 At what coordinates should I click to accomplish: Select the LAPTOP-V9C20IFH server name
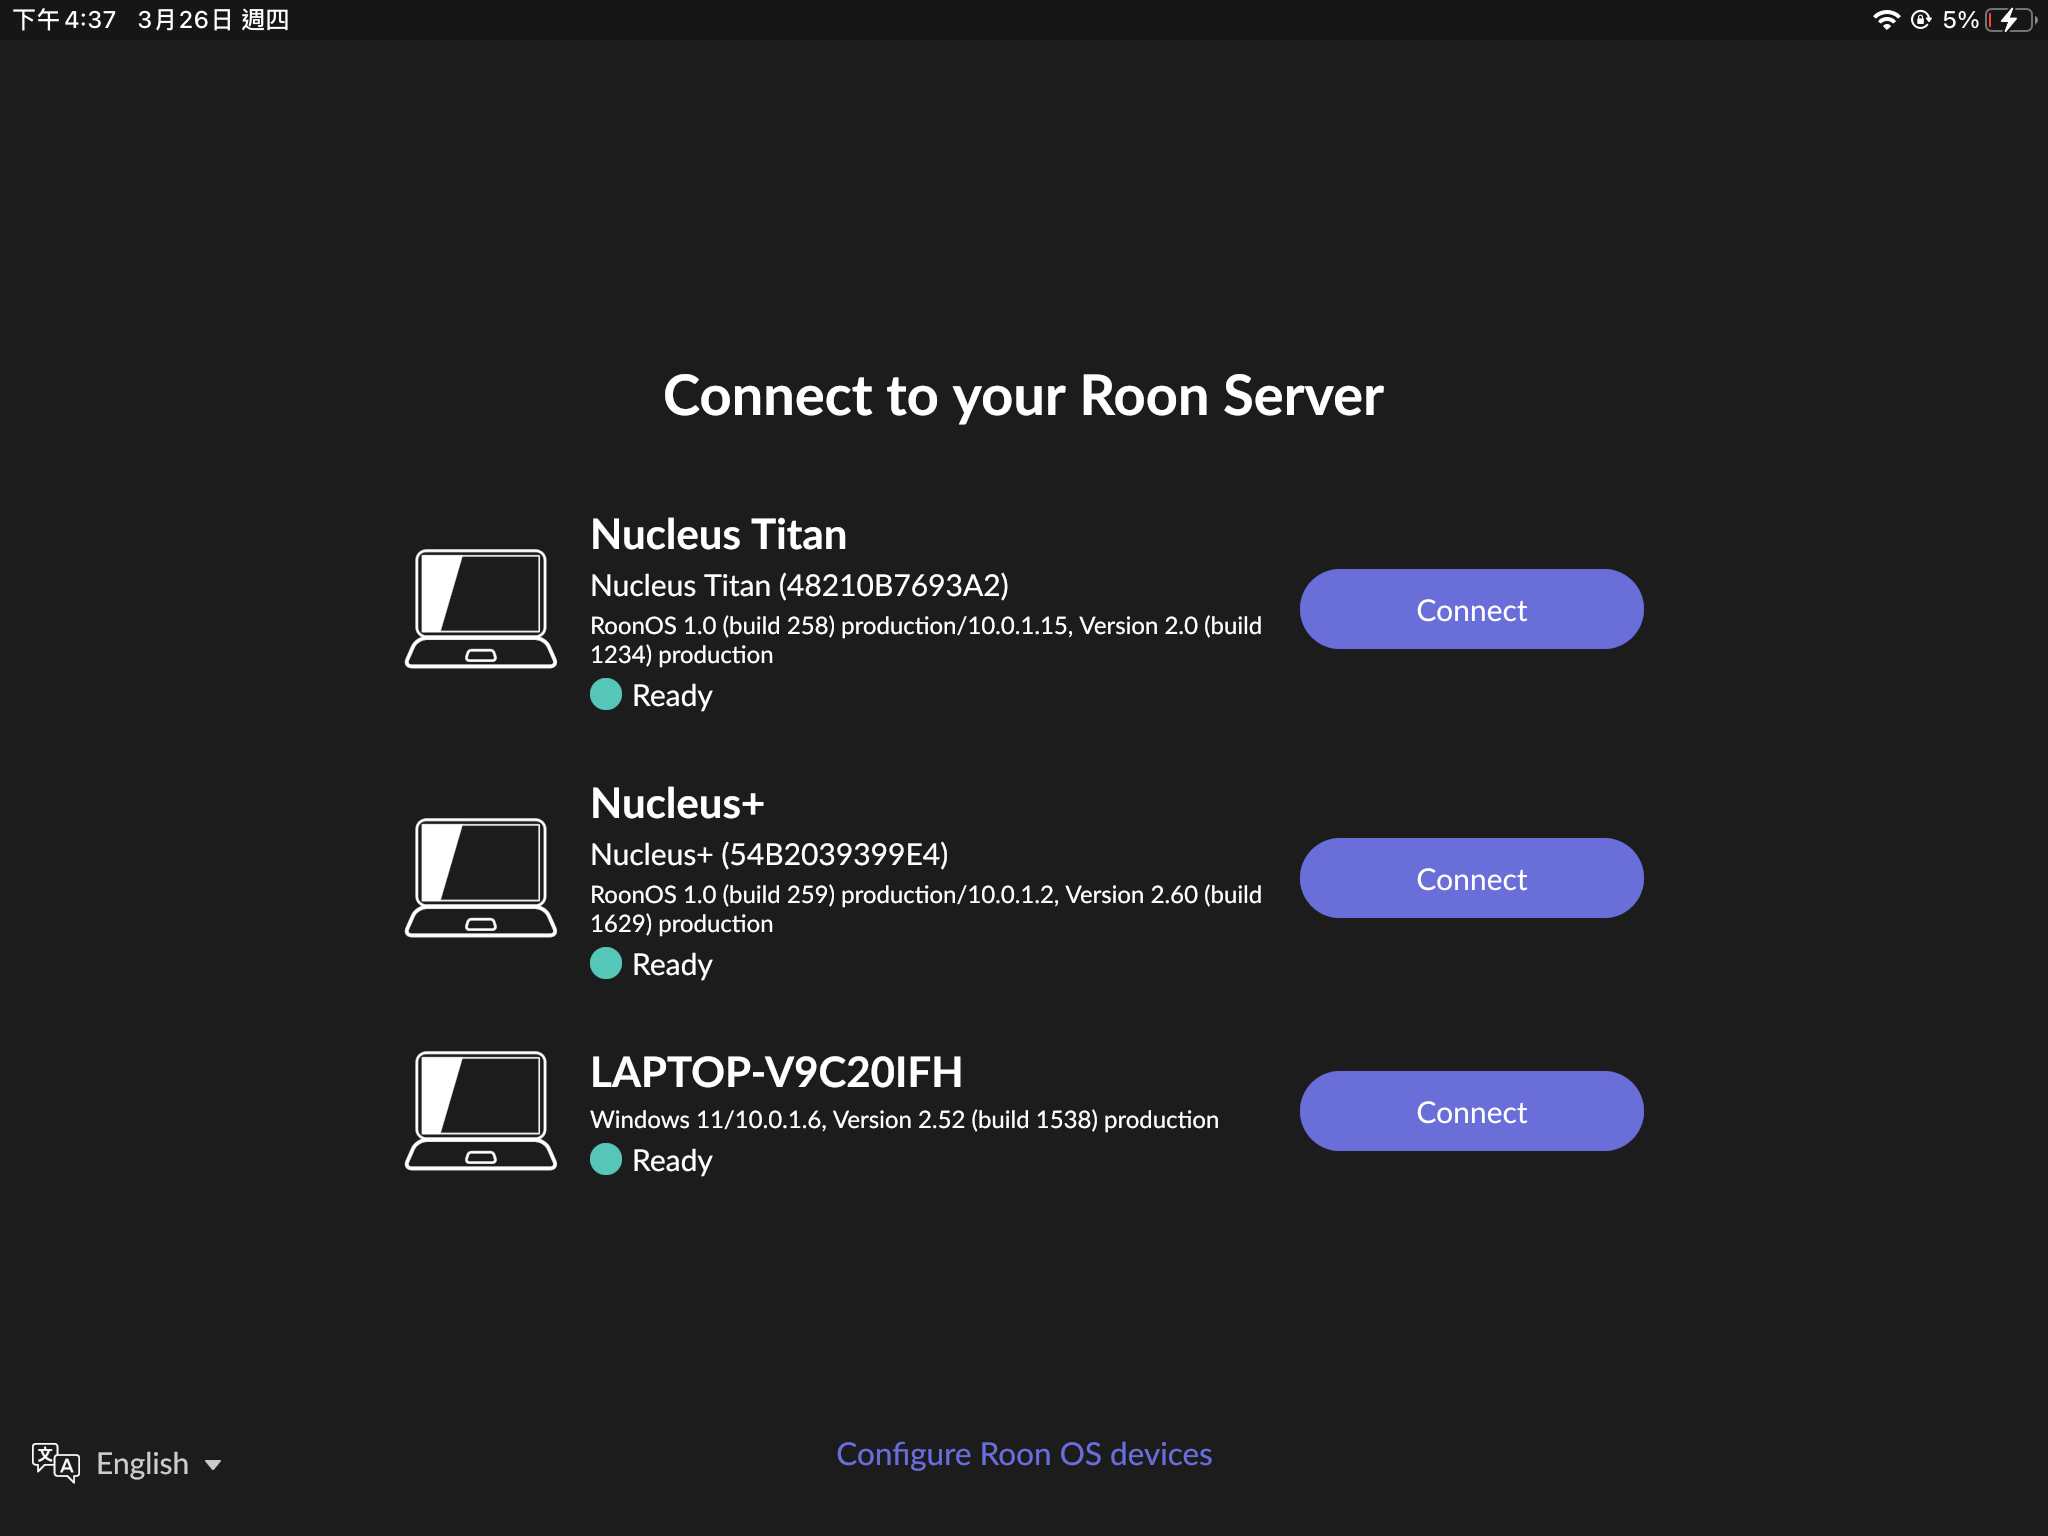[776, 1072]
